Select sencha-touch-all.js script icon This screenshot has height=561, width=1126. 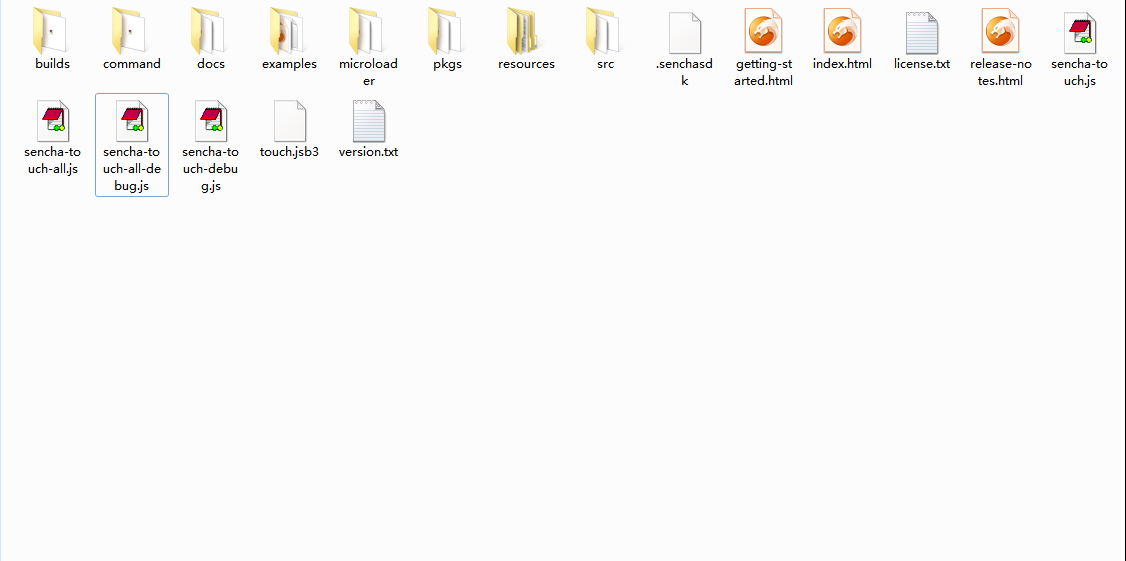click(x=52, y=121)
